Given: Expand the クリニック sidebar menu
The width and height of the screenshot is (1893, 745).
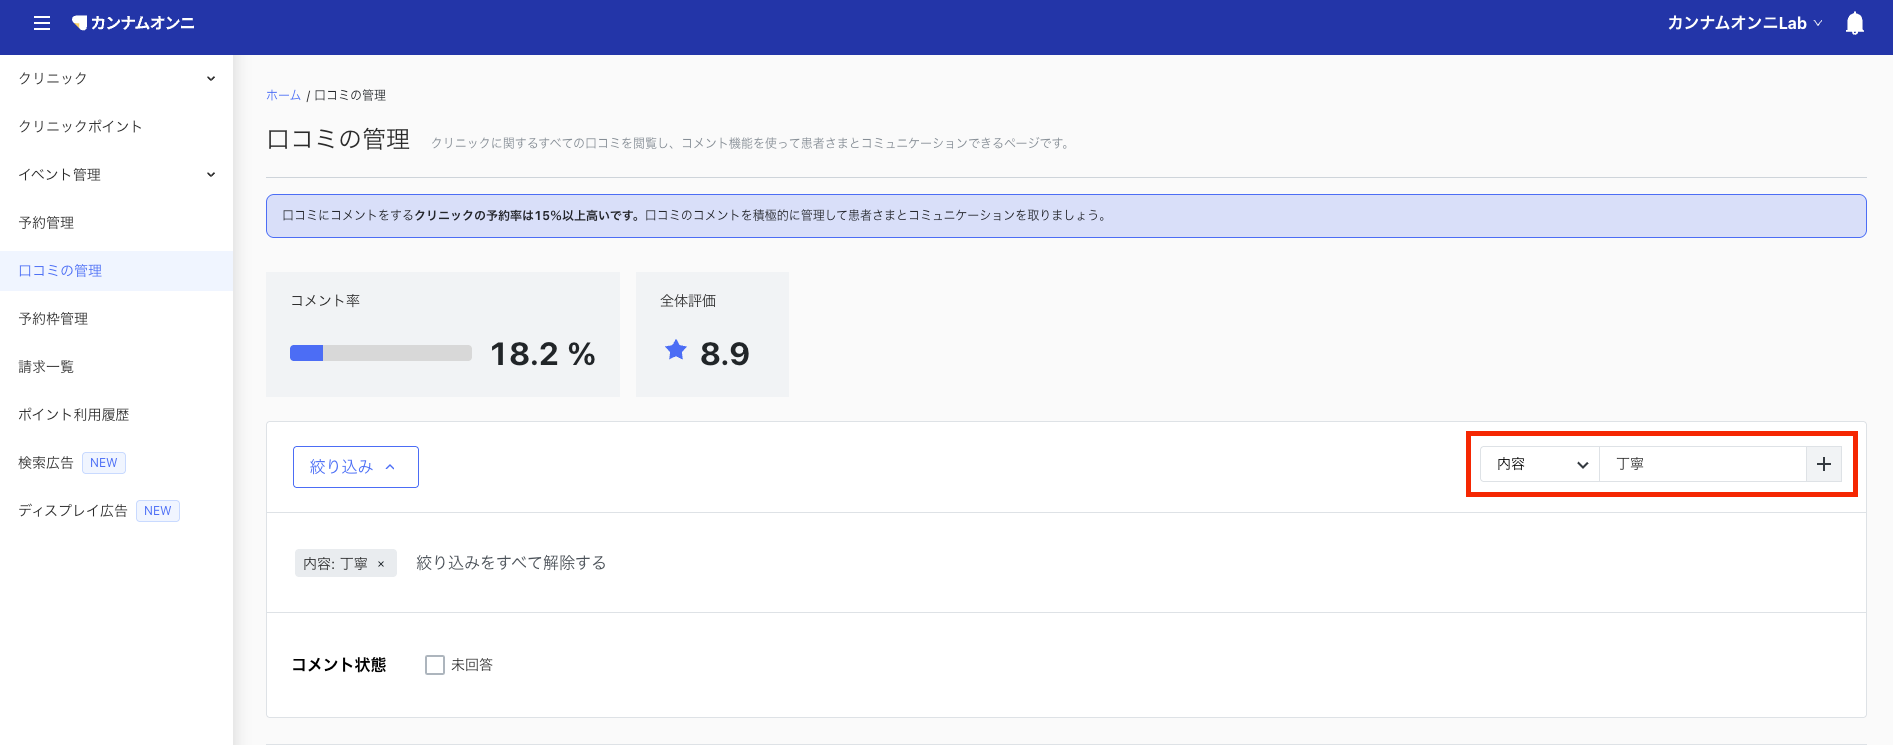Looking at the screenshot, I should click(116, 78).
